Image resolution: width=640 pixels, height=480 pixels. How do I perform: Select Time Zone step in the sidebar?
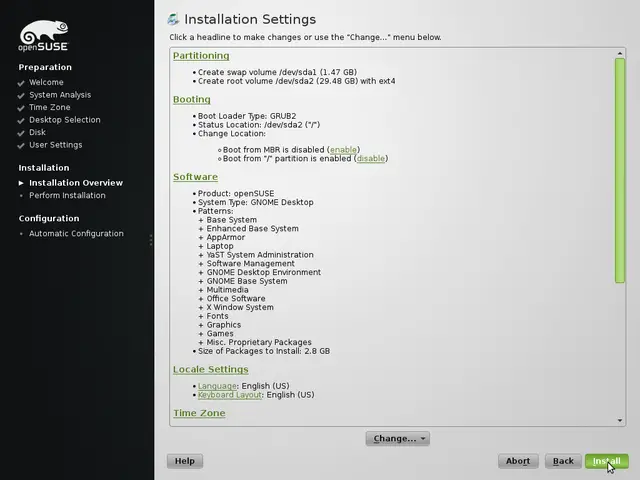[x=49, y=107]
